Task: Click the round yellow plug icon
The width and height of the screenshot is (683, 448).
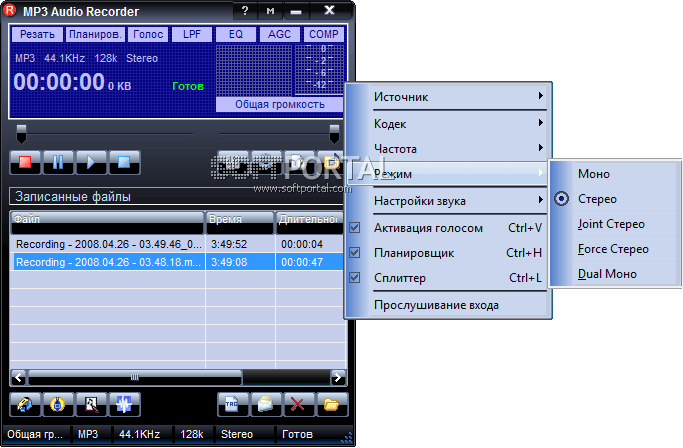Action: pos(58,404)
